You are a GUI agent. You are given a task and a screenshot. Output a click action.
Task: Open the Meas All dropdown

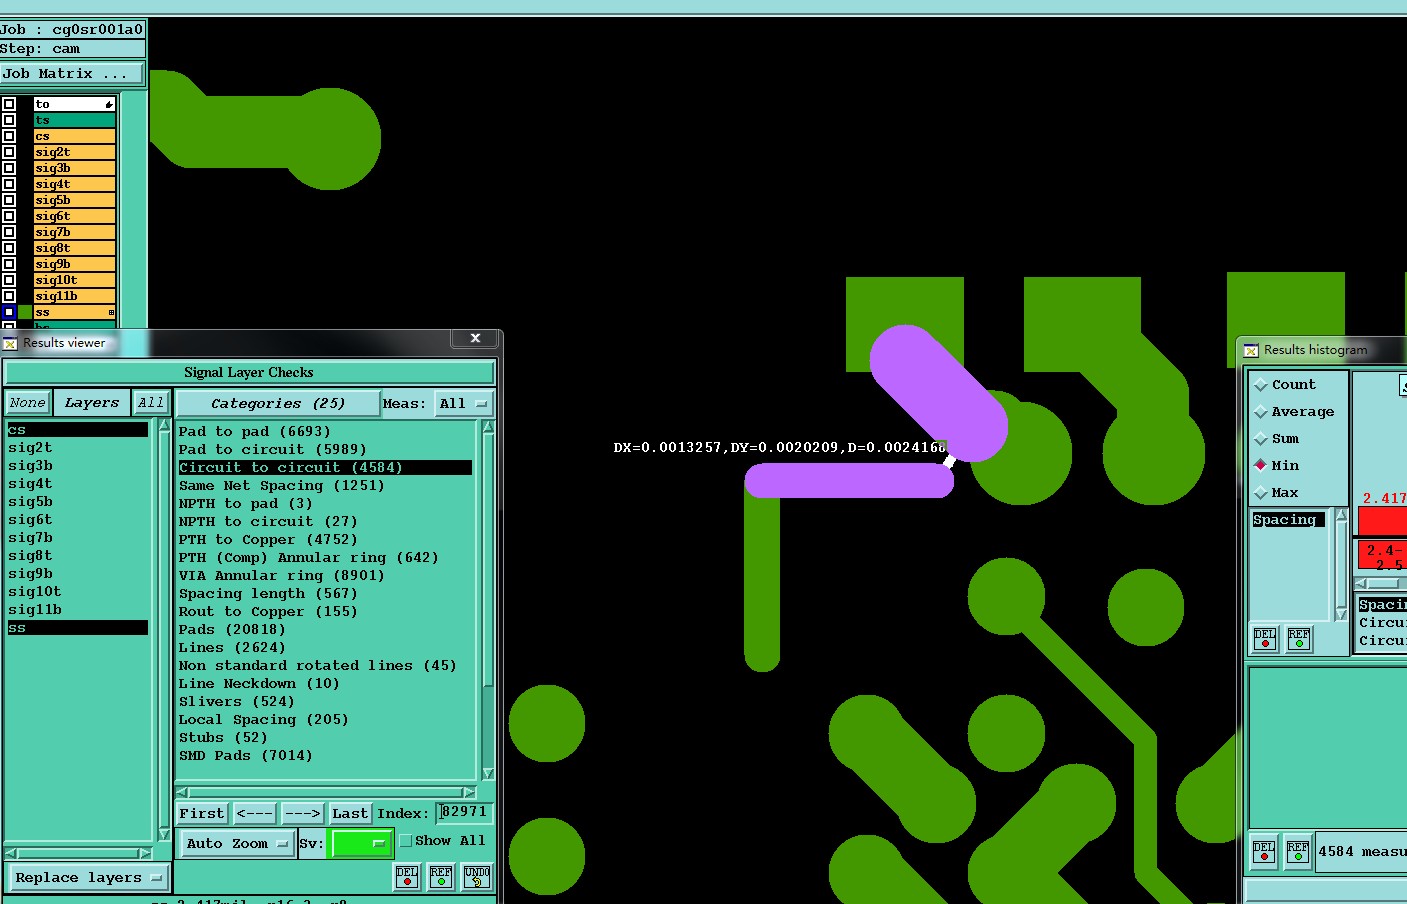pos(463,403)
